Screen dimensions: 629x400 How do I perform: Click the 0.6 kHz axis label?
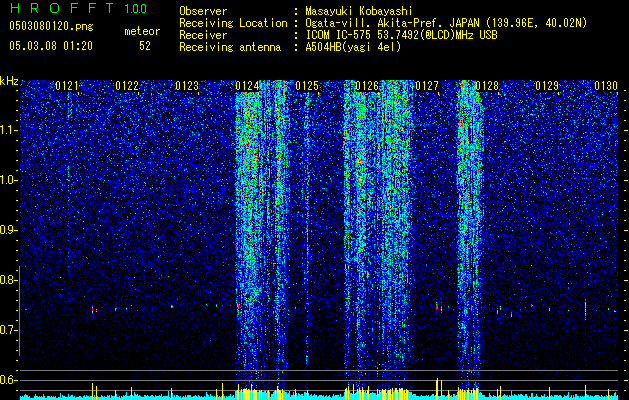point(9,380)
